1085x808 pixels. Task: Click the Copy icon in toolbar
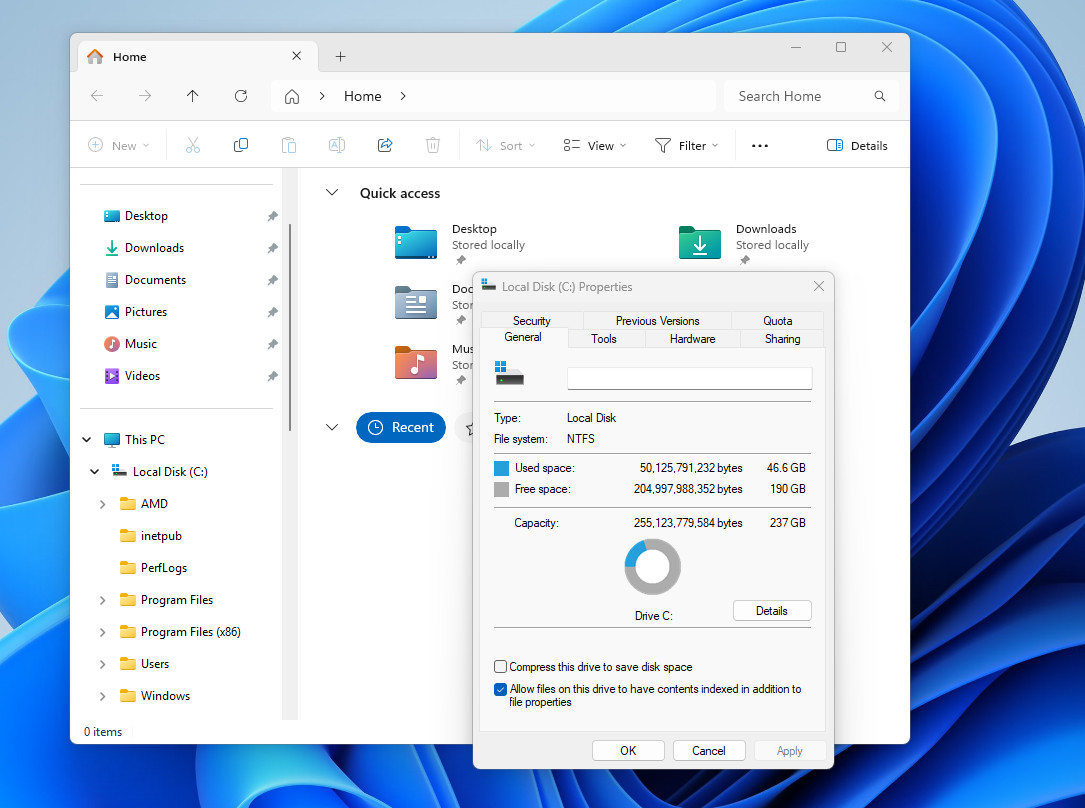click(241, 145)
